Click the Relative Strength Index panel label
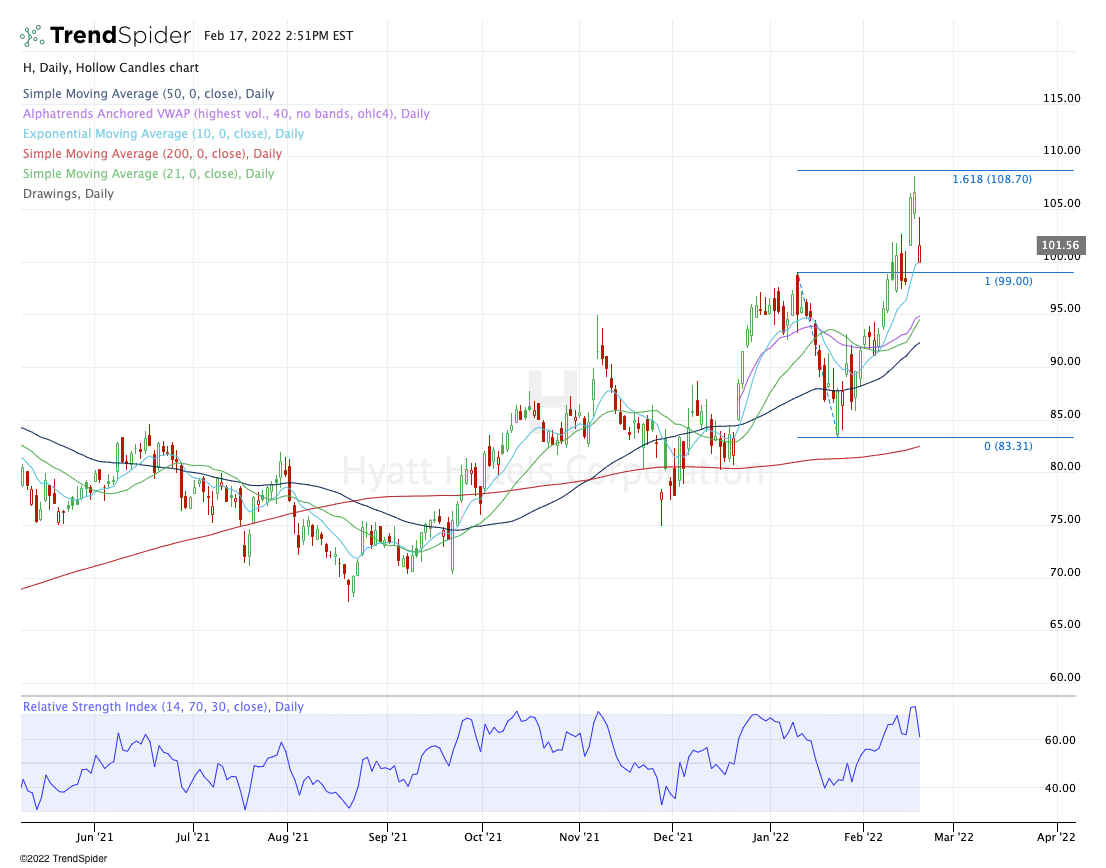Image resolution: width=1106 pixels, height=868 pixels. click(x=163, y=707)
